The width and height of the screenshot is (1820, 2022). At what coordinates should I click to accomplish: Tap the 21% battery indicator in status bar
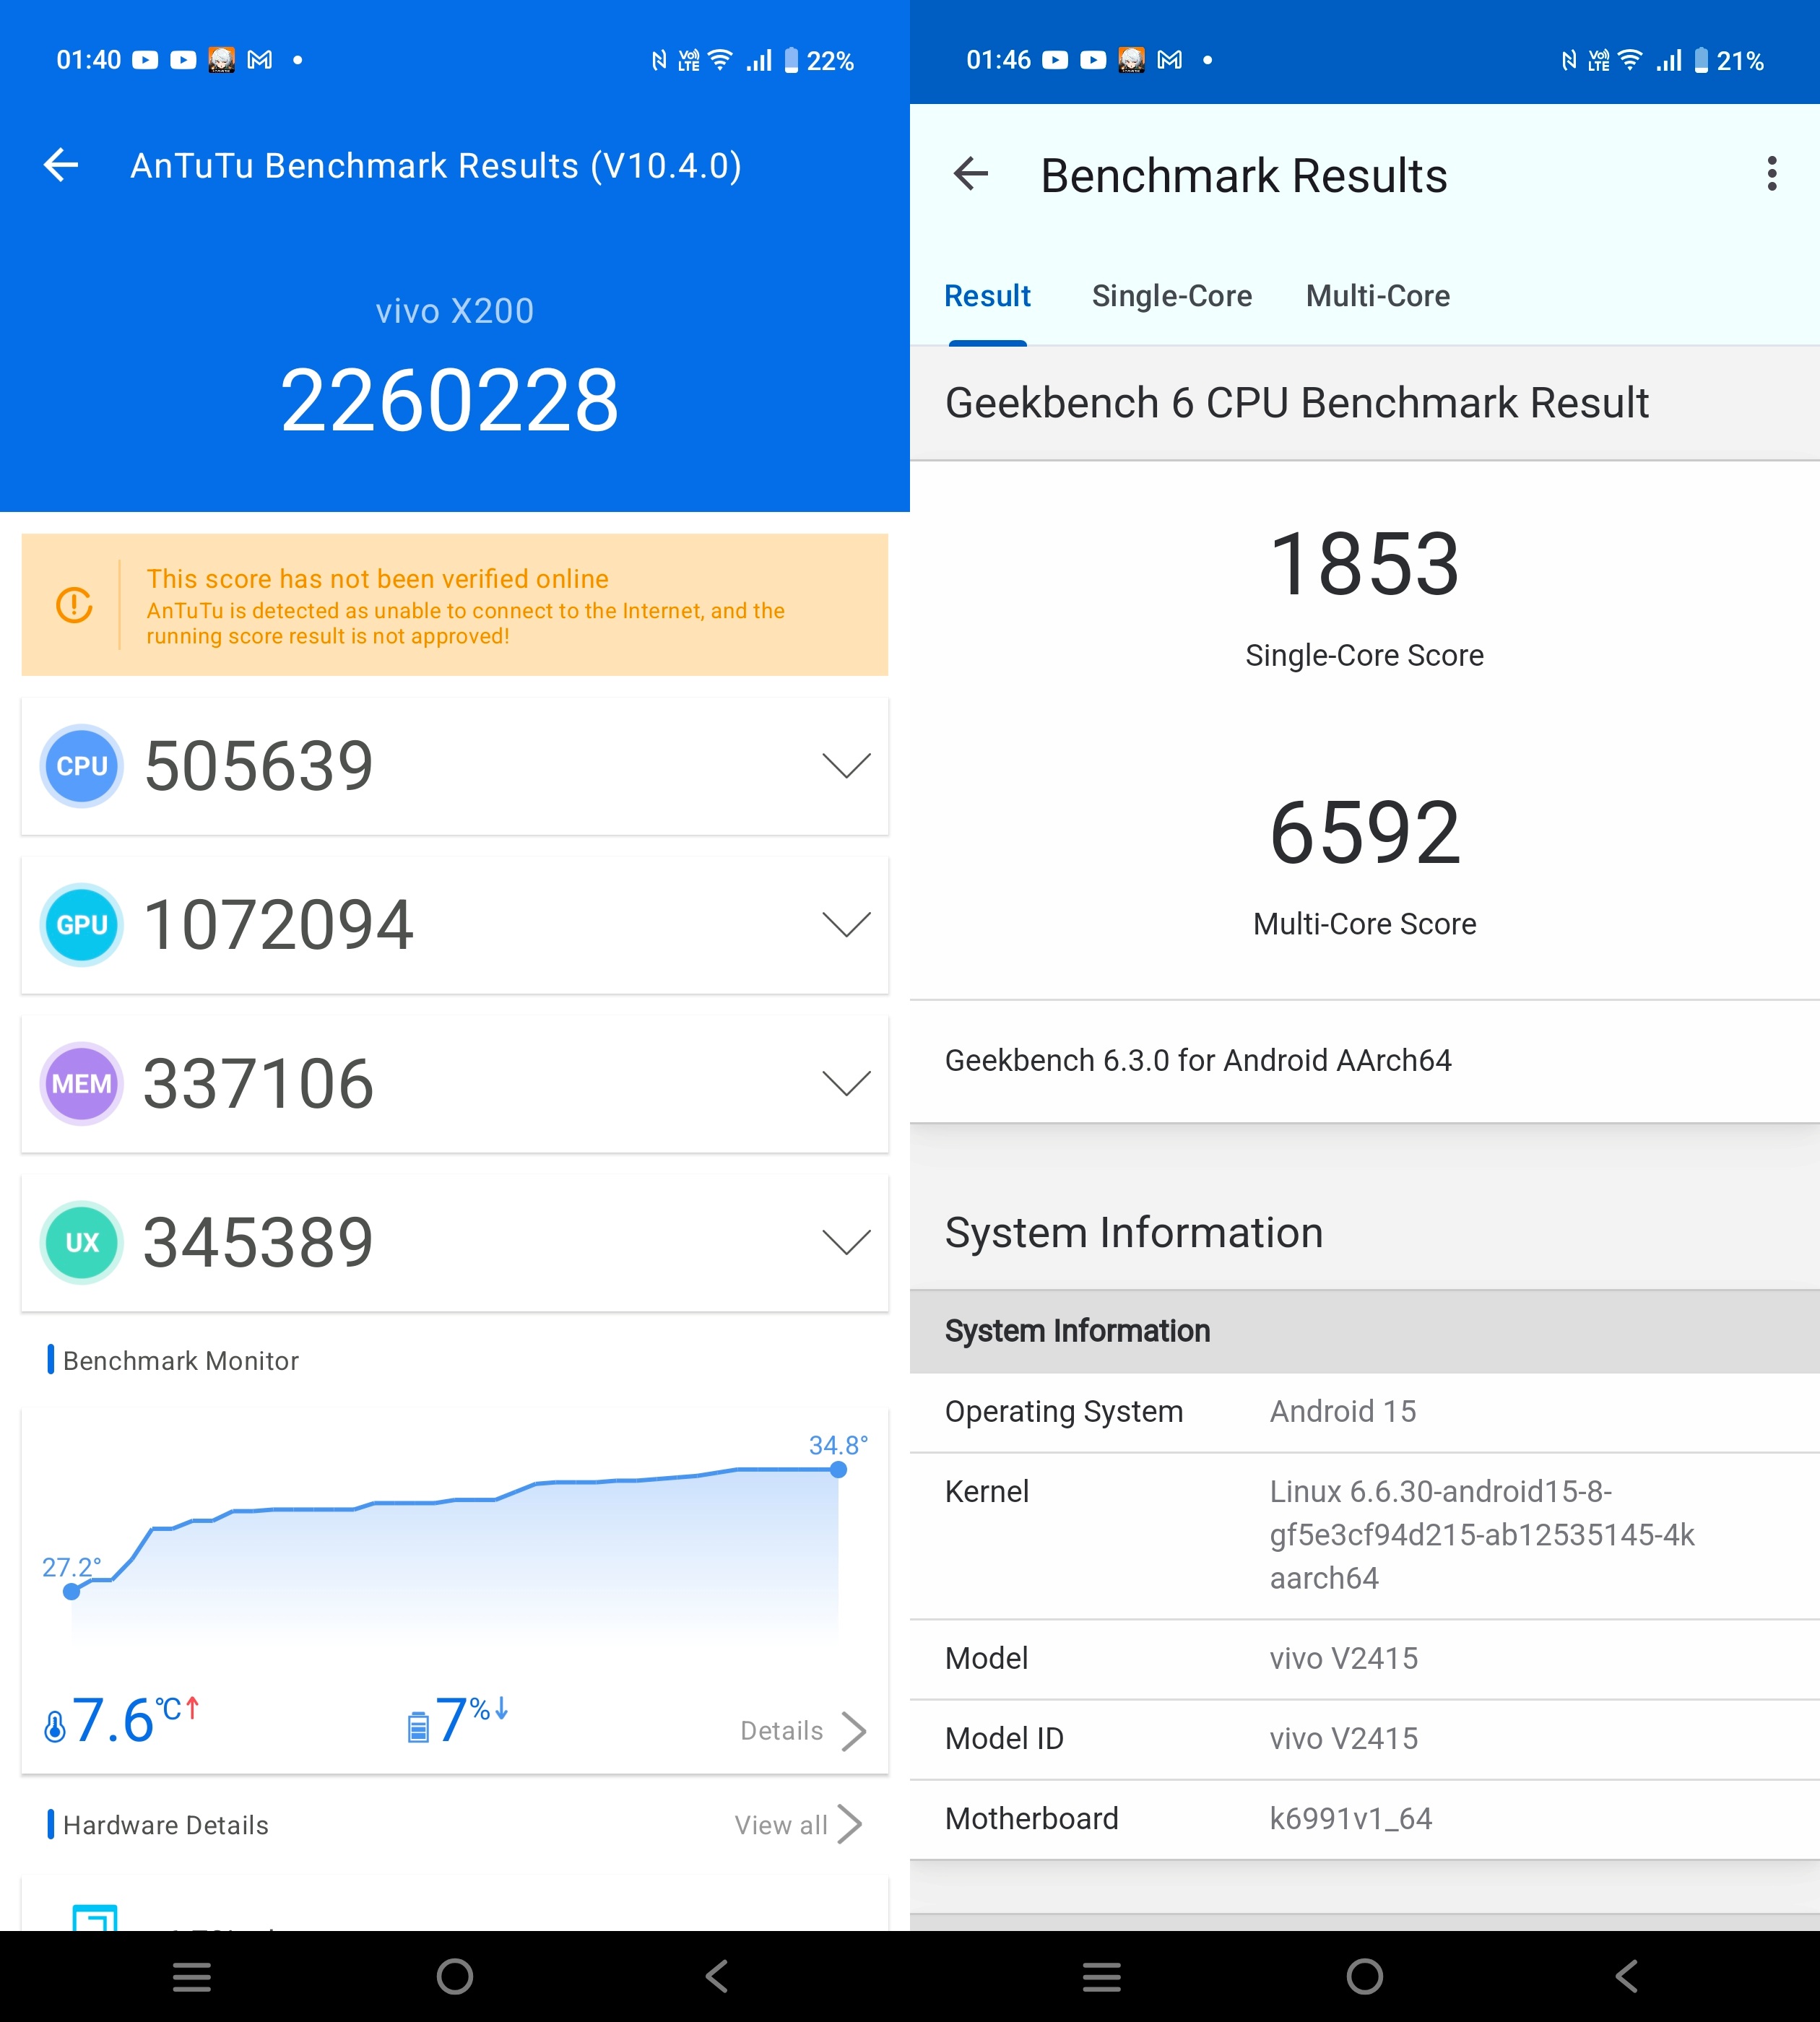point(1729,61)
